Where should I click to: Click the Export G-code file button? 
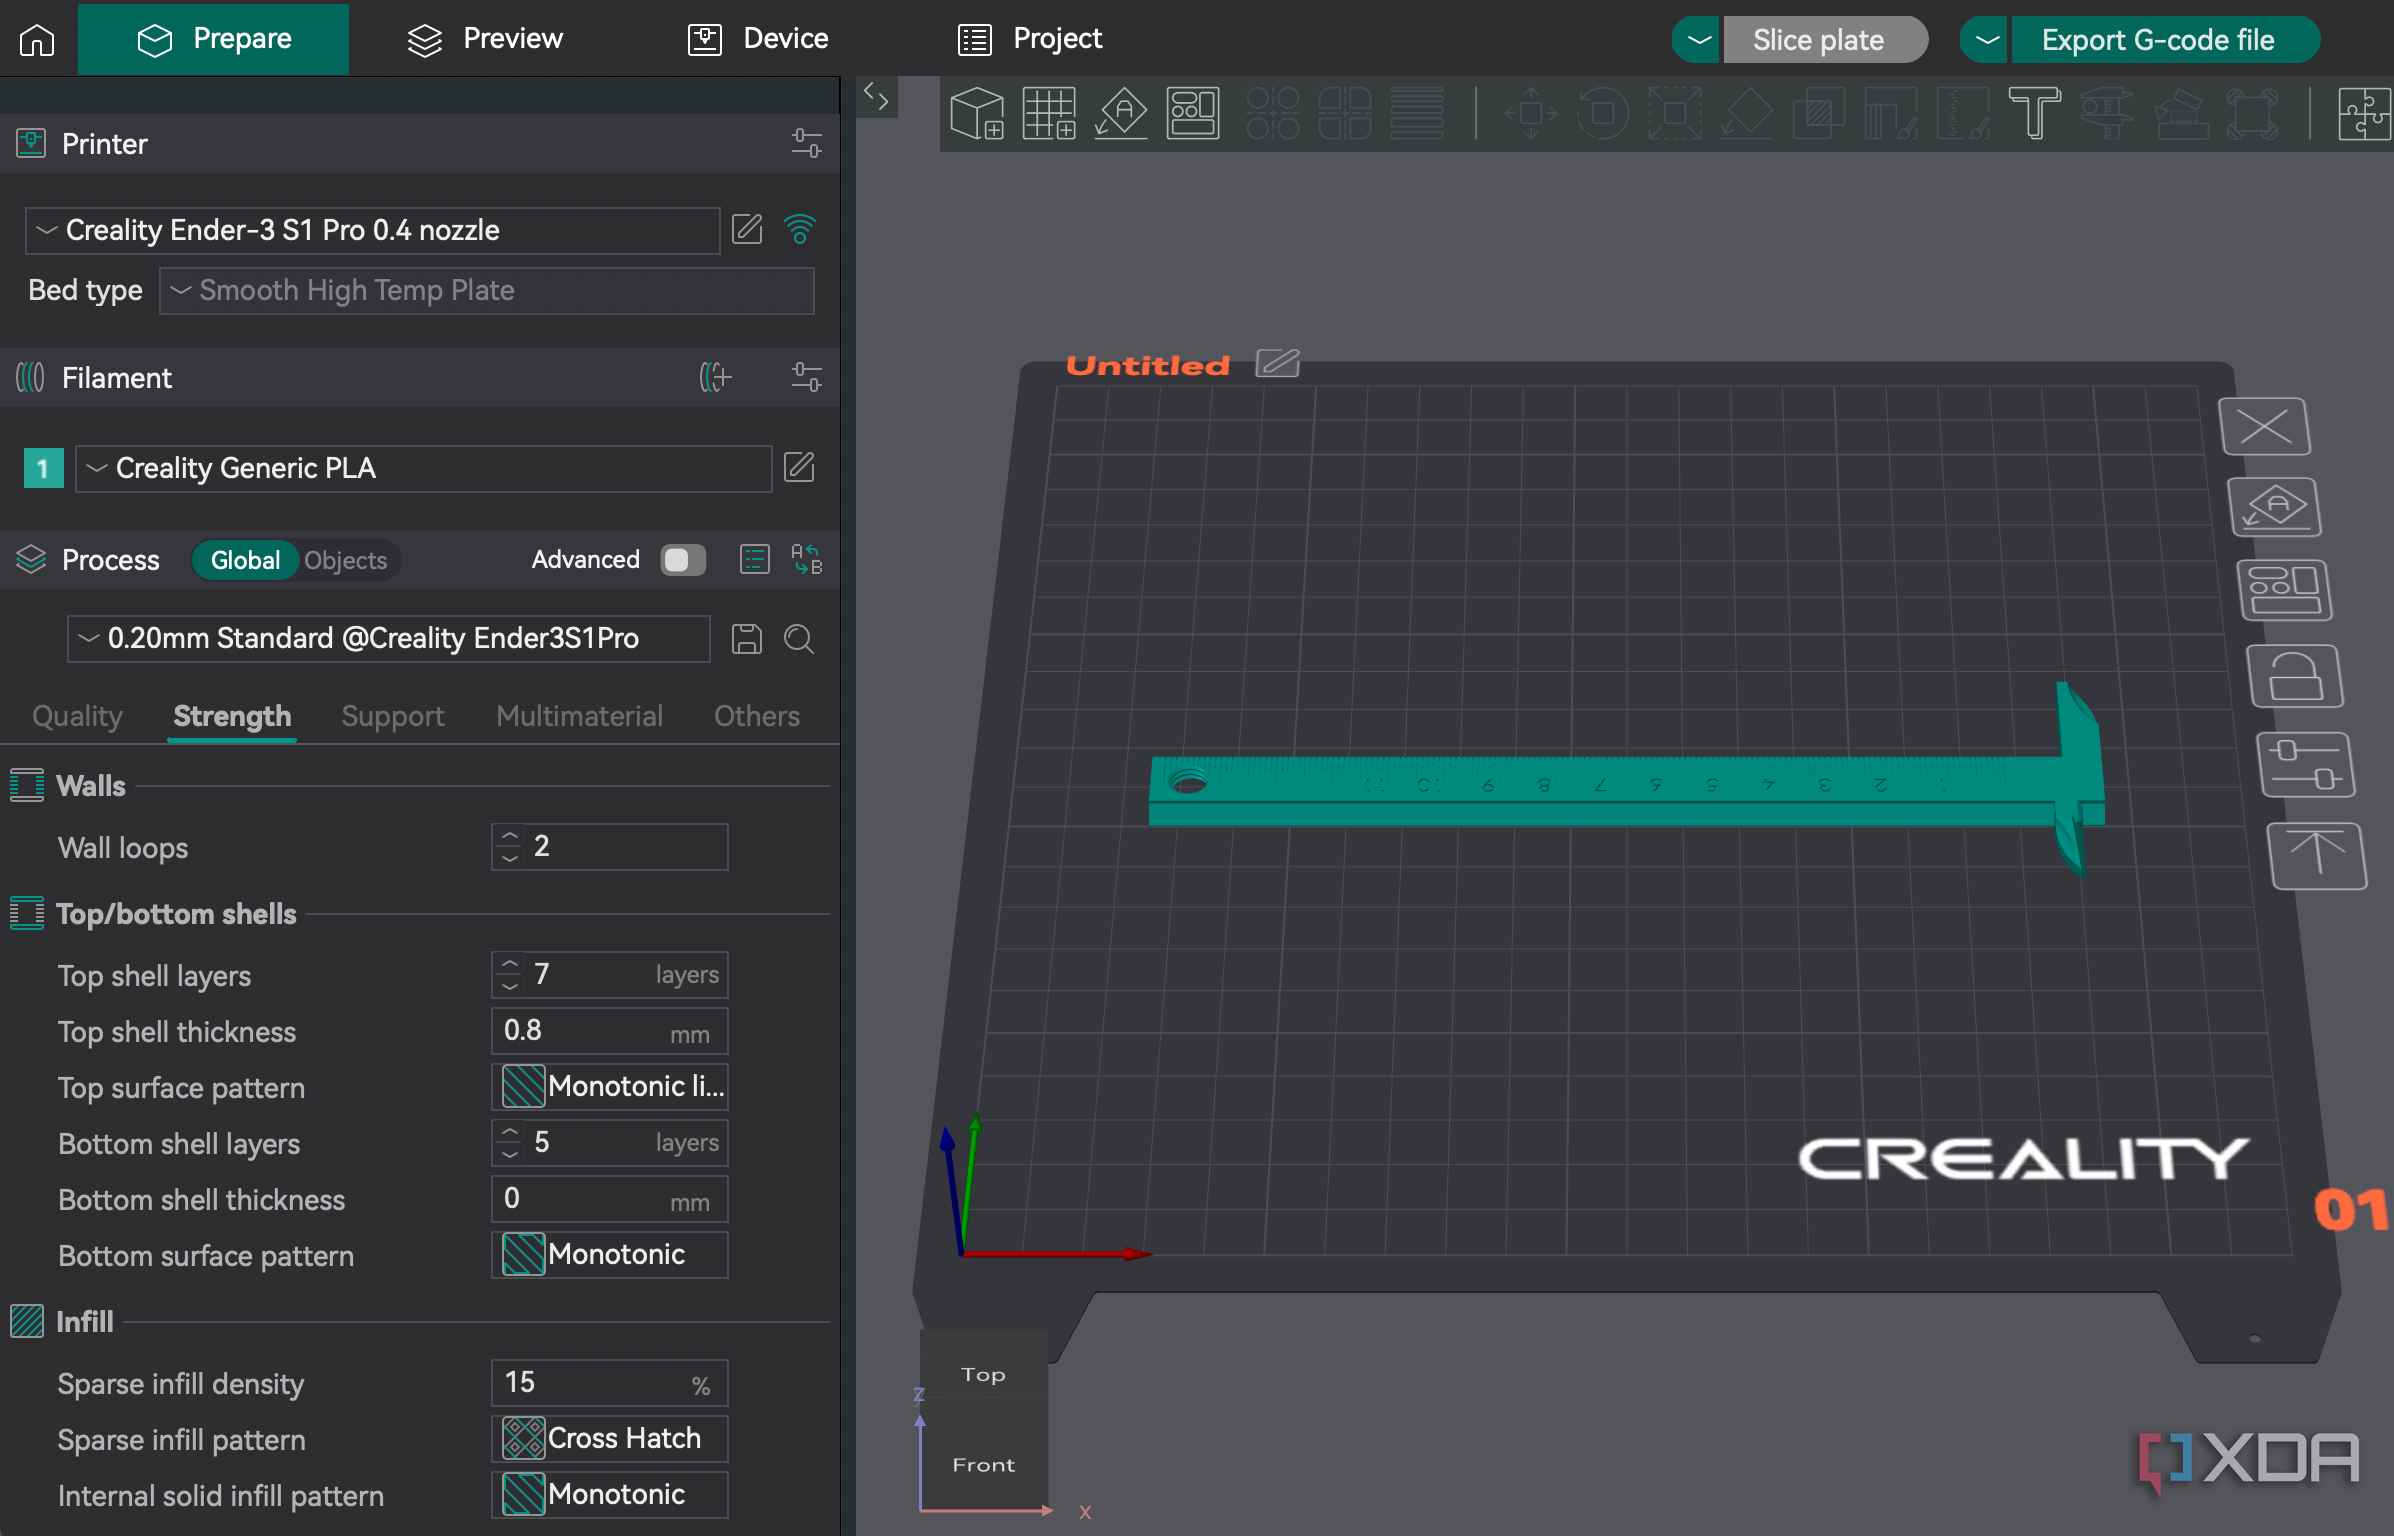click(x=2164, y=40)
